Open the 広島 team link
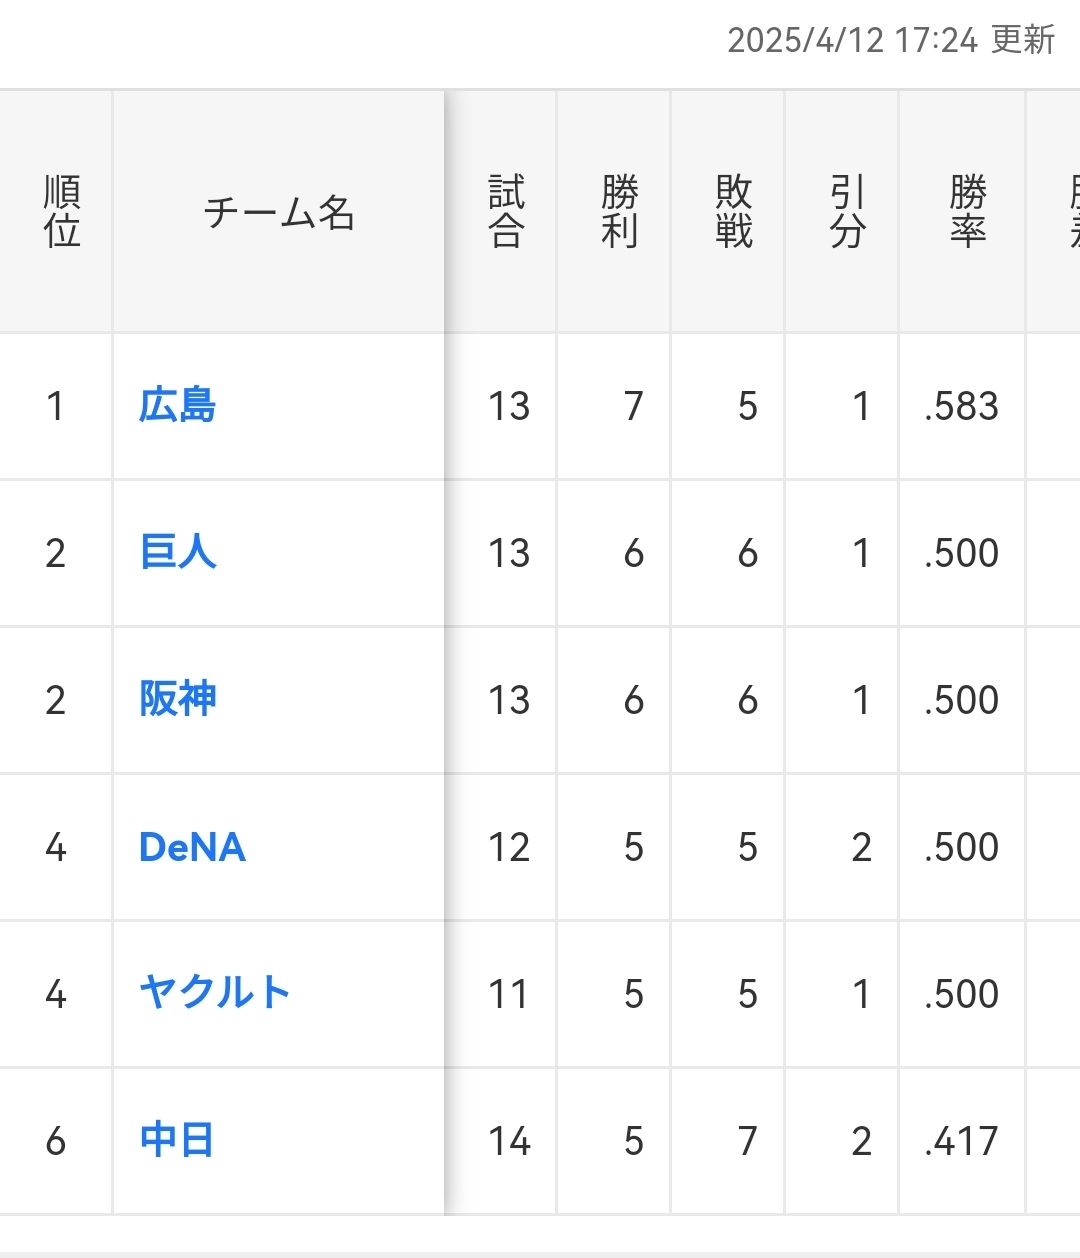The height and width of the screenshot is (1258, 1080). 177,406
